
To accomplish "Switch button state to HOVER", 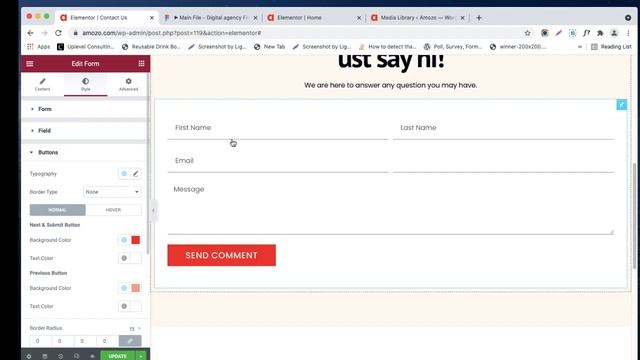I will (x=113, y=210).
